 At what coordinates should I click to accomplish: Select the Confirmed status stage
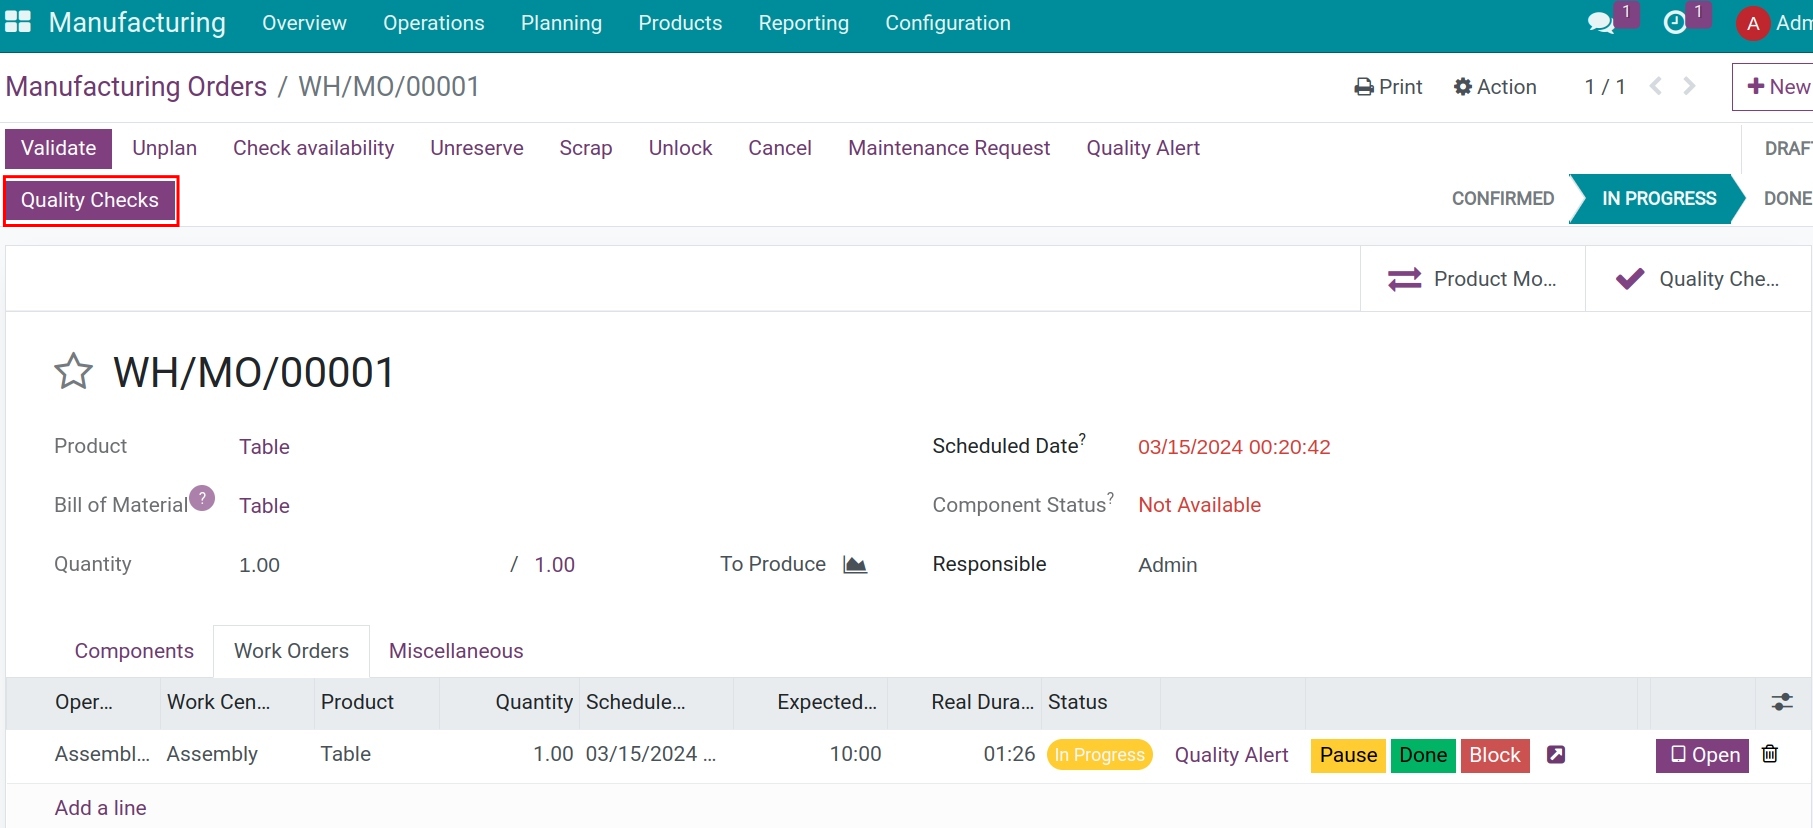click(1503, 198)
